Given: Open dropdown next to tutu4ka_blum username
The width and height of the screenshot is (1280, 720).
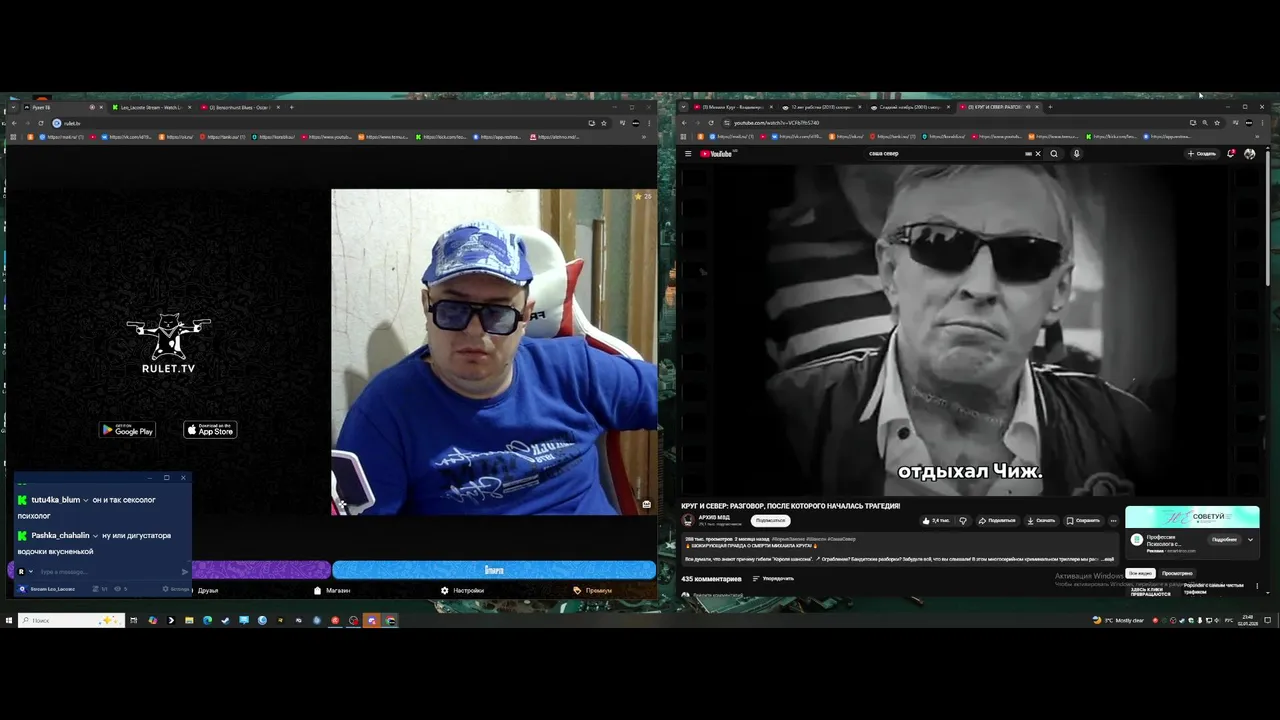Looking at the screenshot, I should click(86, 500).
